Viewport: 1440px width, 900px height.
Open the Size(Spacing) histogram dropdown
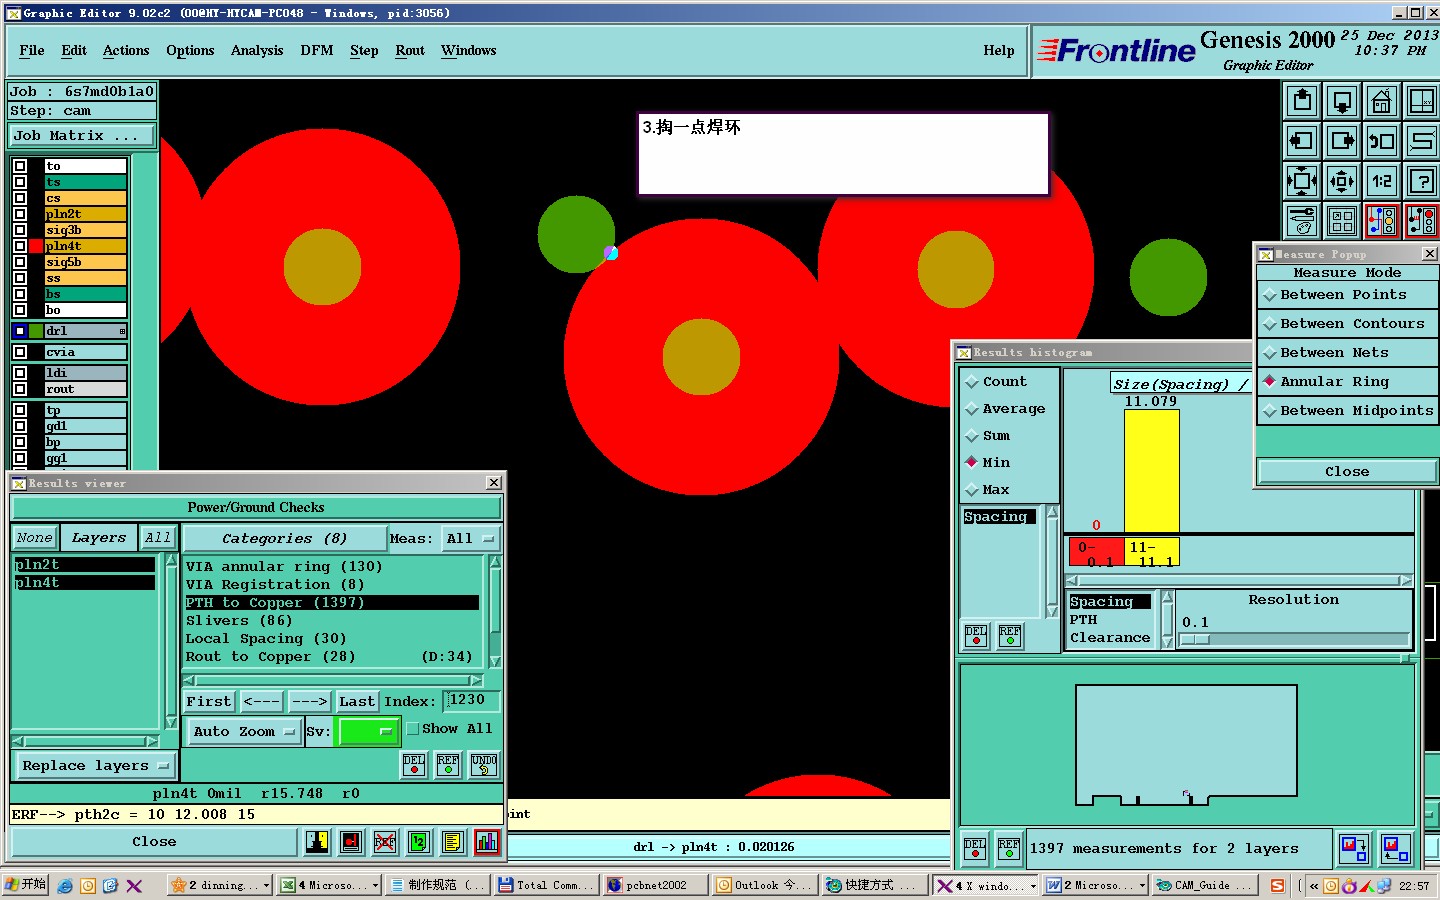pos(1181,384)
